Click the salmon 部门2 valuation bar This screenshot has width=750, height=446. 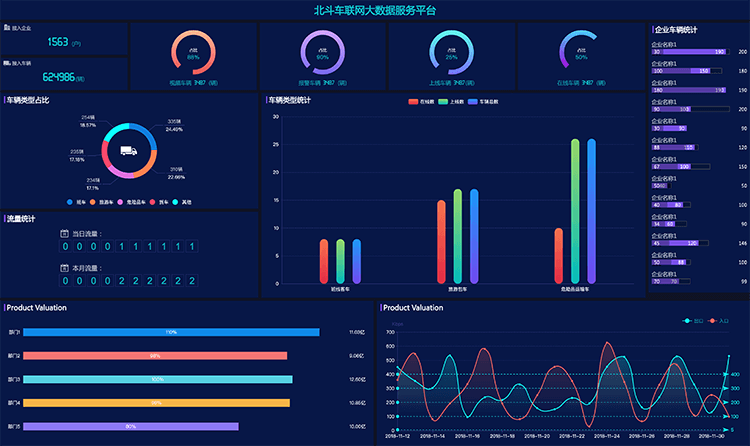click(155, 356)
